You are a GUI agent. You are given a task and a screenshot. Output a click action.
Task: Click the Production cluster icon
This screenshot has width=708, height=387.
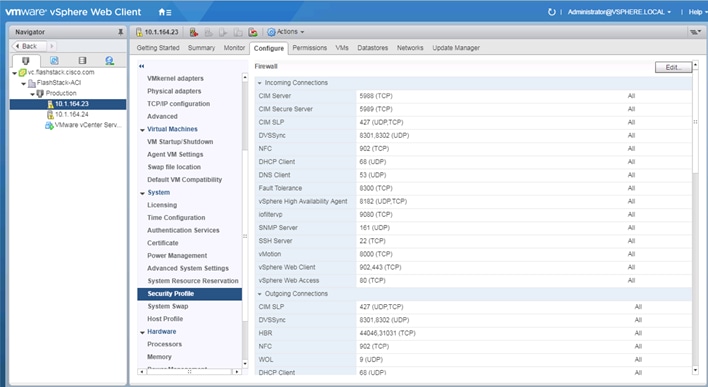click(40, 93)
